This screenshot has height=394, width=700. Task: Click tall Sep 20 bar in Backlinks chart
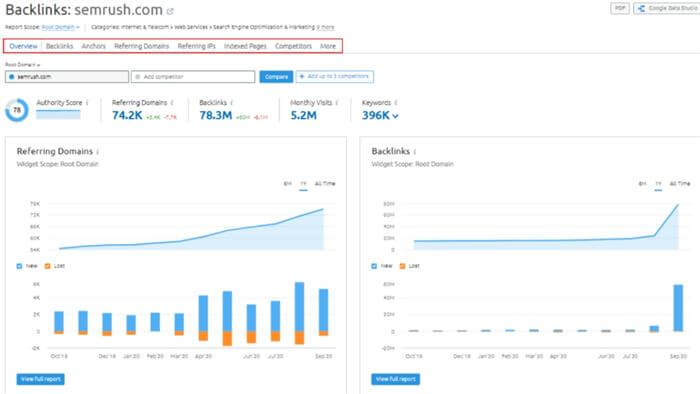[678, 308]
